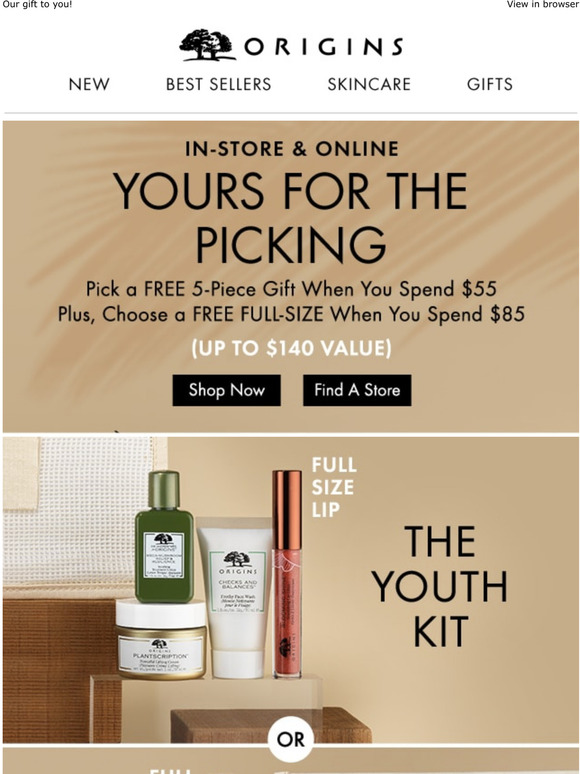Go to the SKINCARE section
The width and height of the screenshot is (580, 774).
click(369, 84)
